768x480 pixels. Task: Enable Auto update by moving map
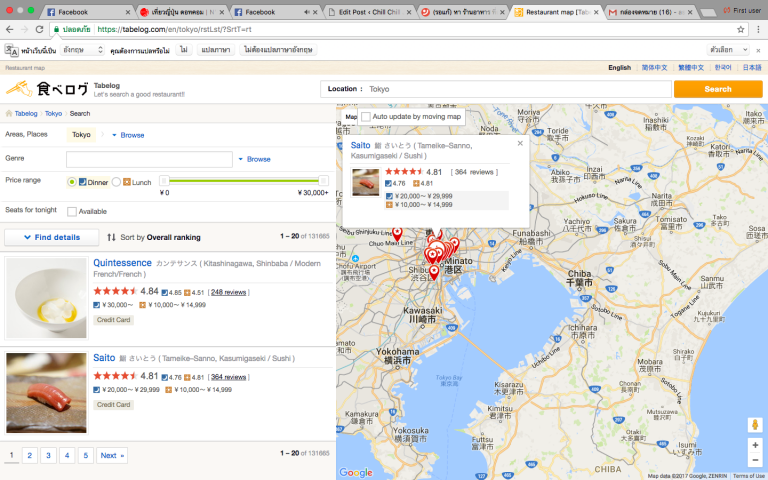pyautogui.click(x=366, y=117)
